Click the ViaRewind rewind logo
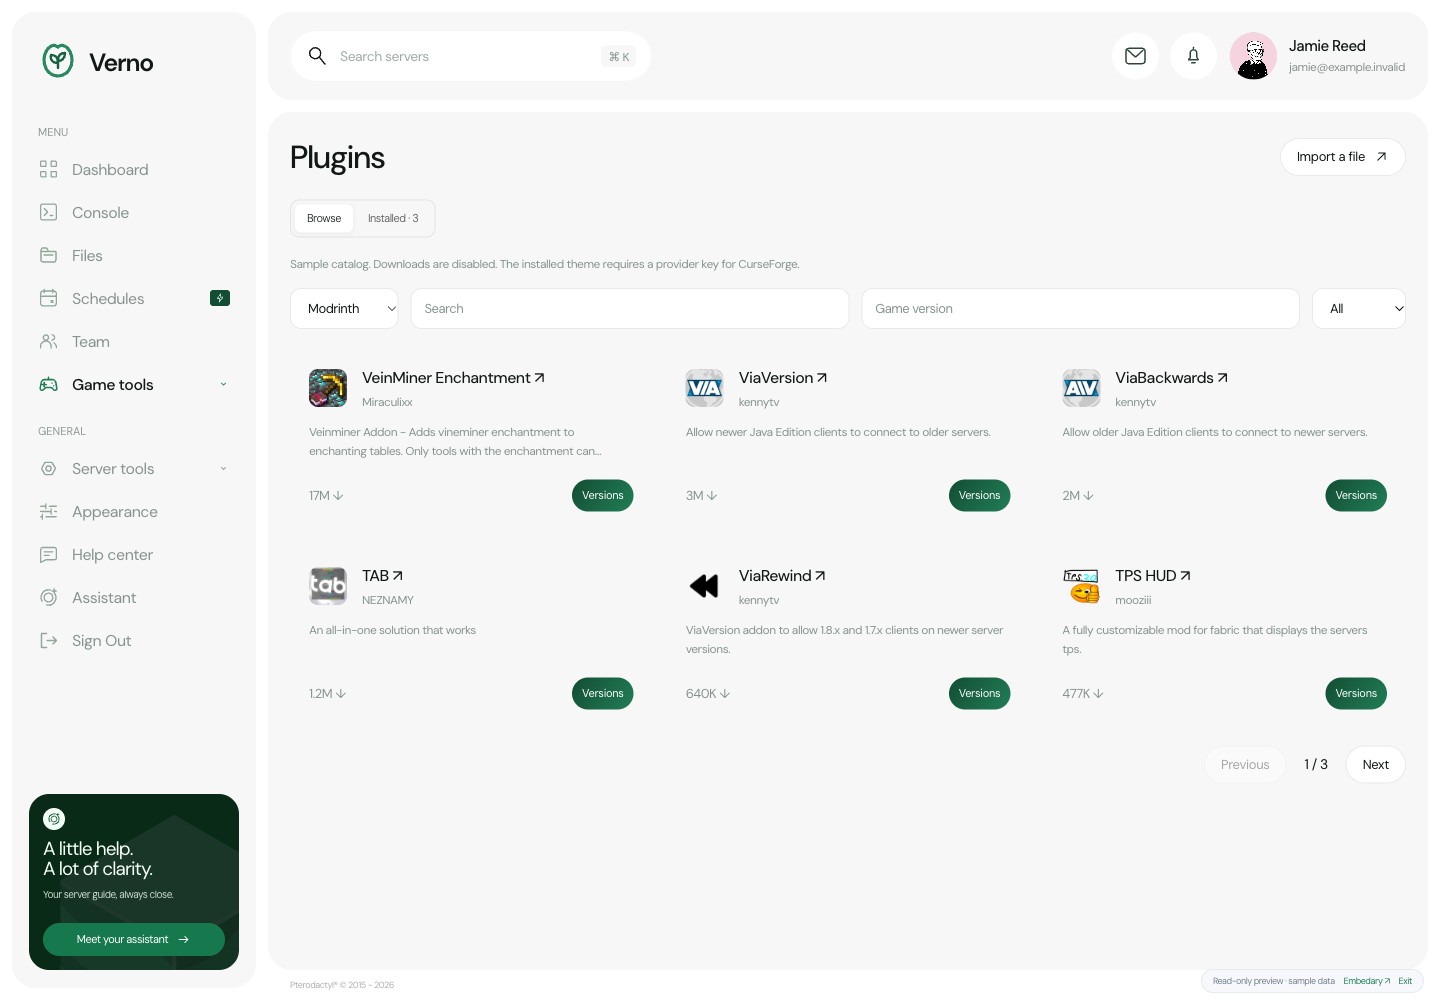1440x1000 pixels. [705, 586]
